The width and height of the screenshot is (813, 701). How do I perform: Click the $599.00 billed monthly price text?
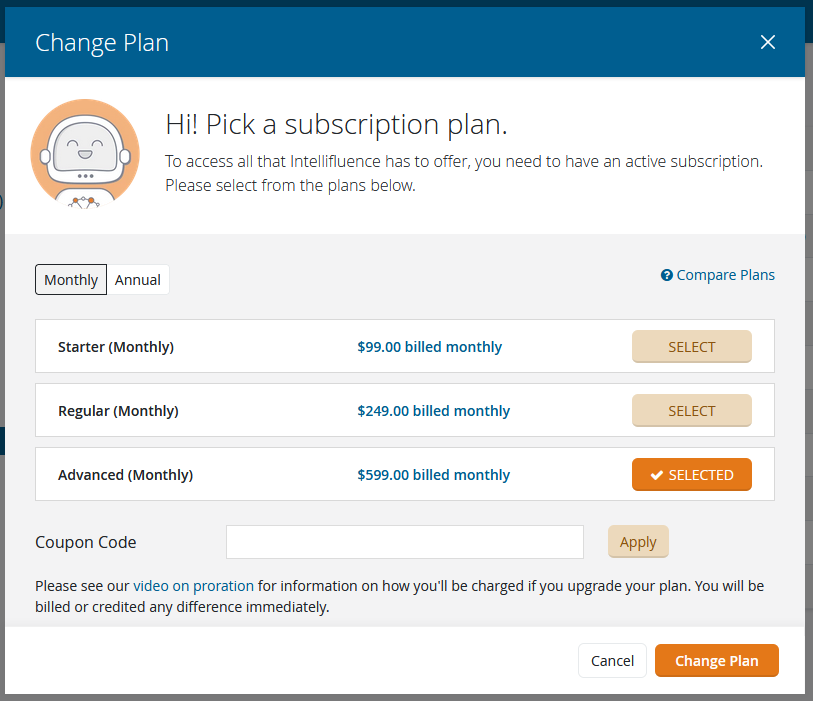tap(433, 475)
